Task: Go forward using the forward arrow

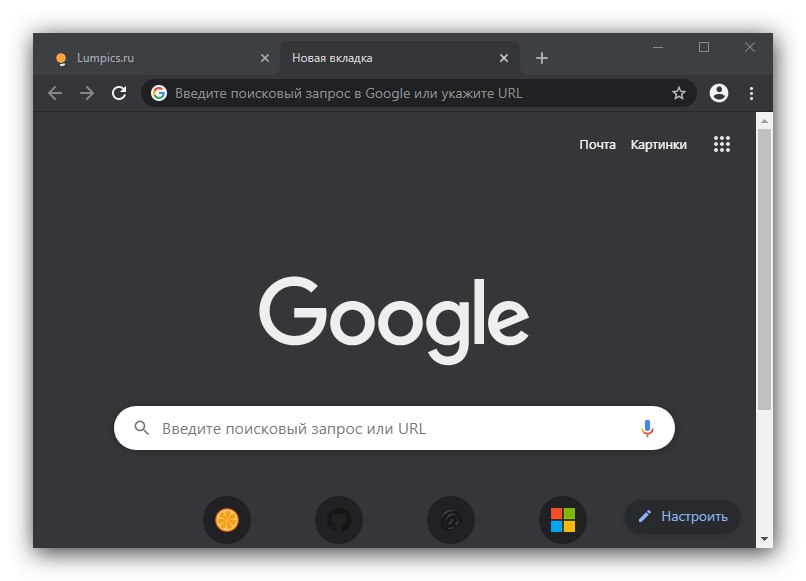Action: point(87,93)
